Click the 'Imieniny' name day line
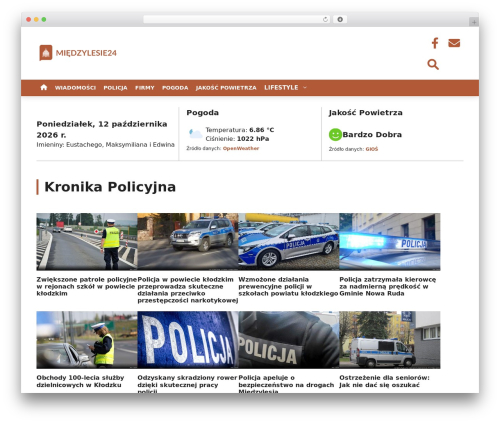The image size is (500, 423). (x=105, y=145)
